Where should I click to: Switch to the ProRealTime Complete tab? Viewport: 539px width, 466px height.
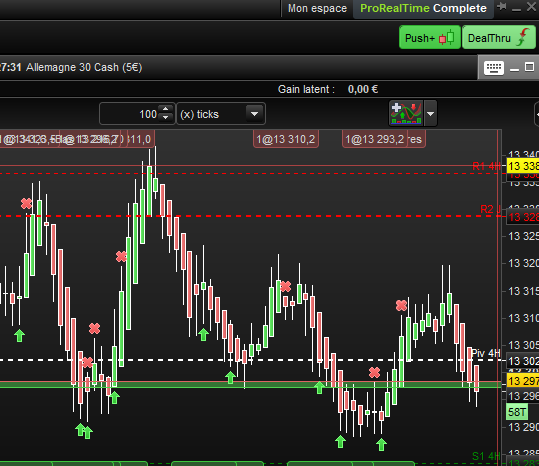click(423, 8)
